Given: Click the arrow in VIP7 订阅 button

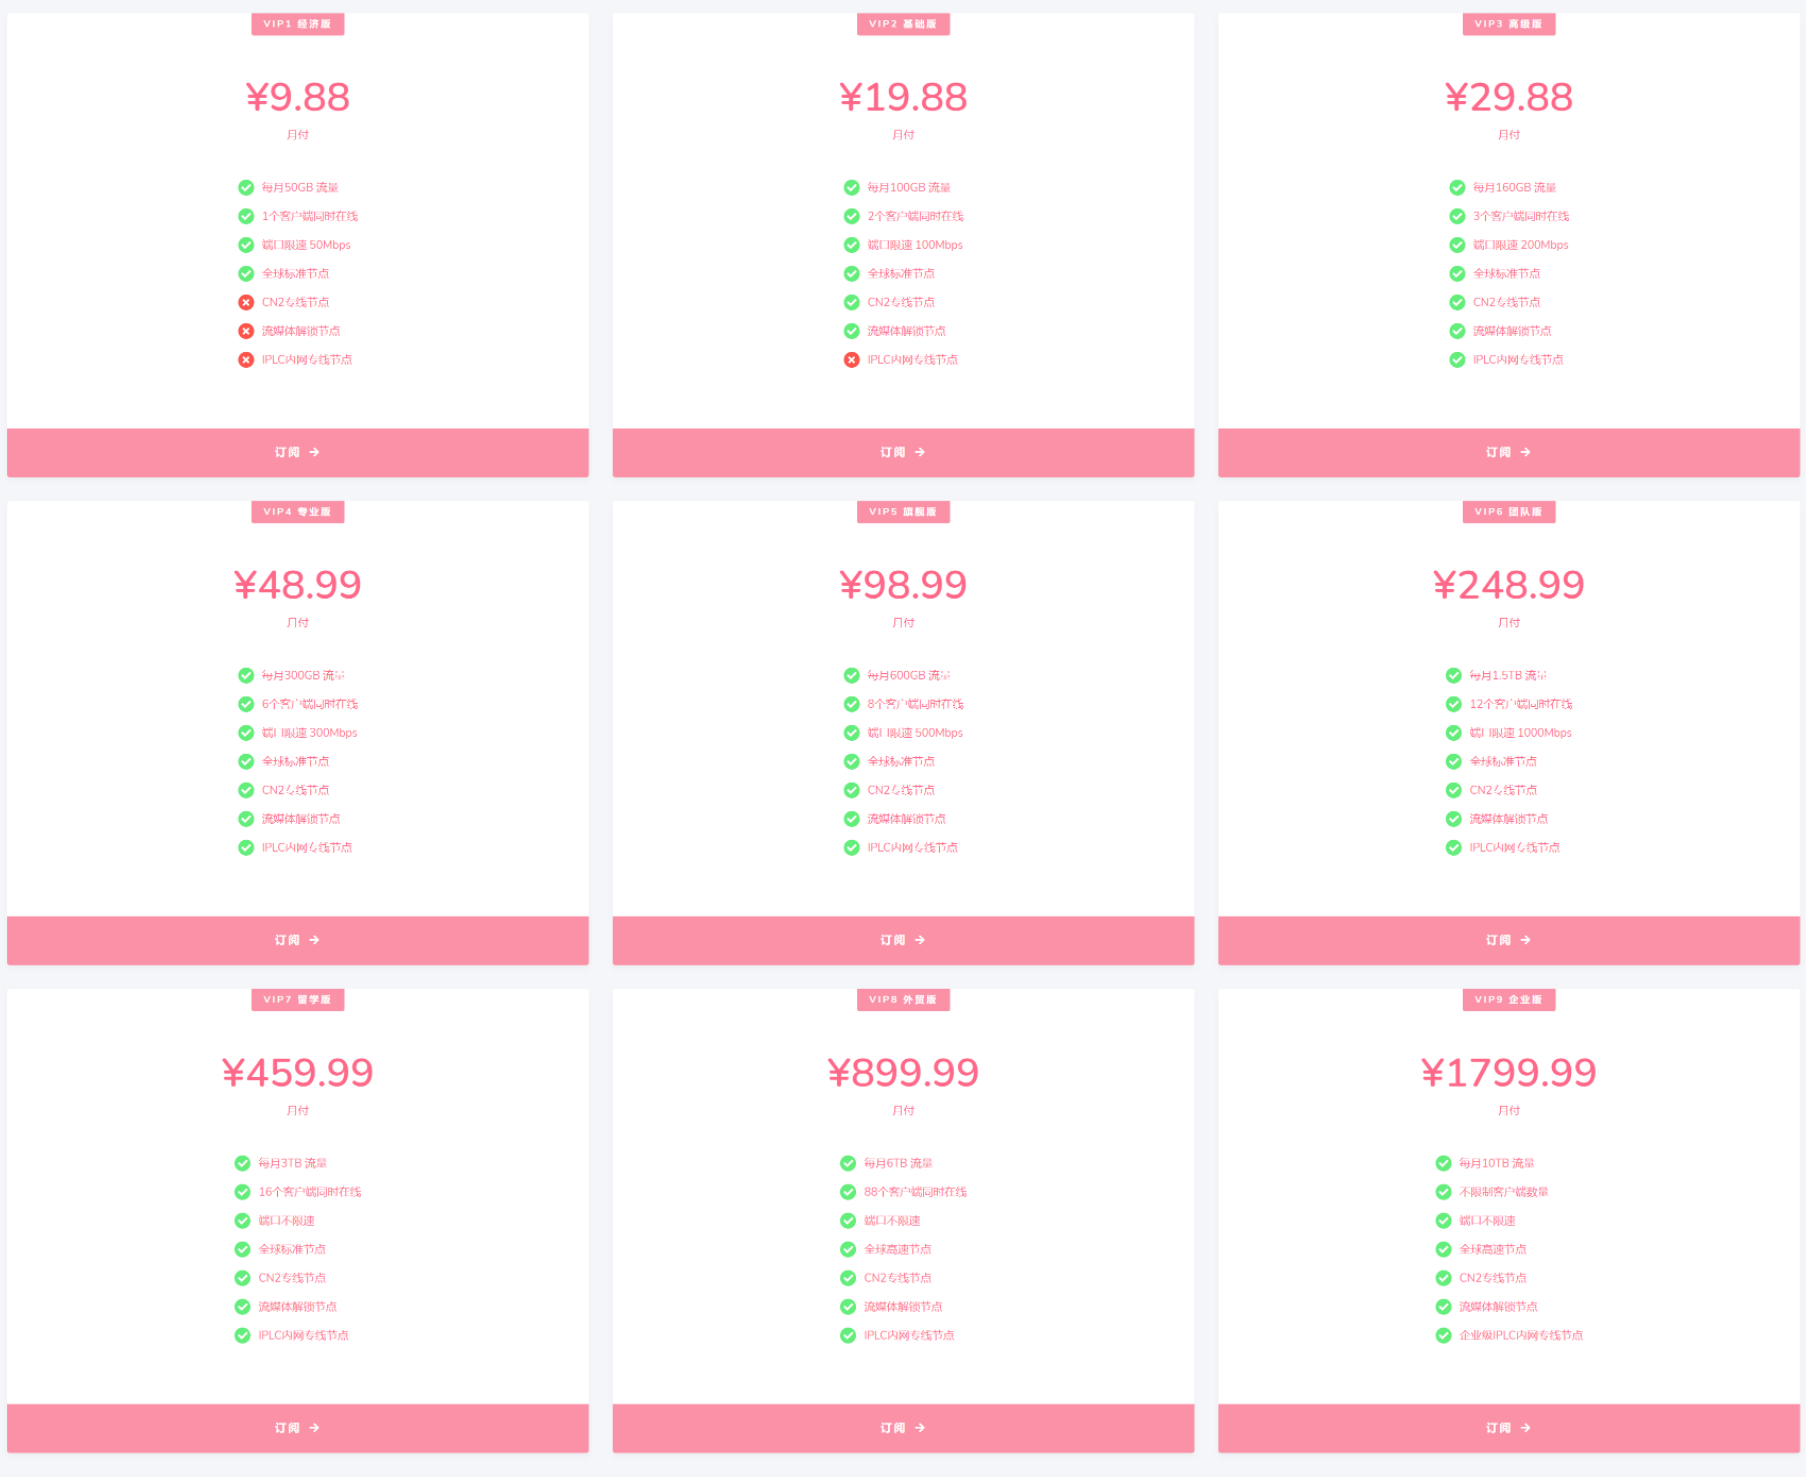Looking at the screenshot, I should [x=315, y=1428].
